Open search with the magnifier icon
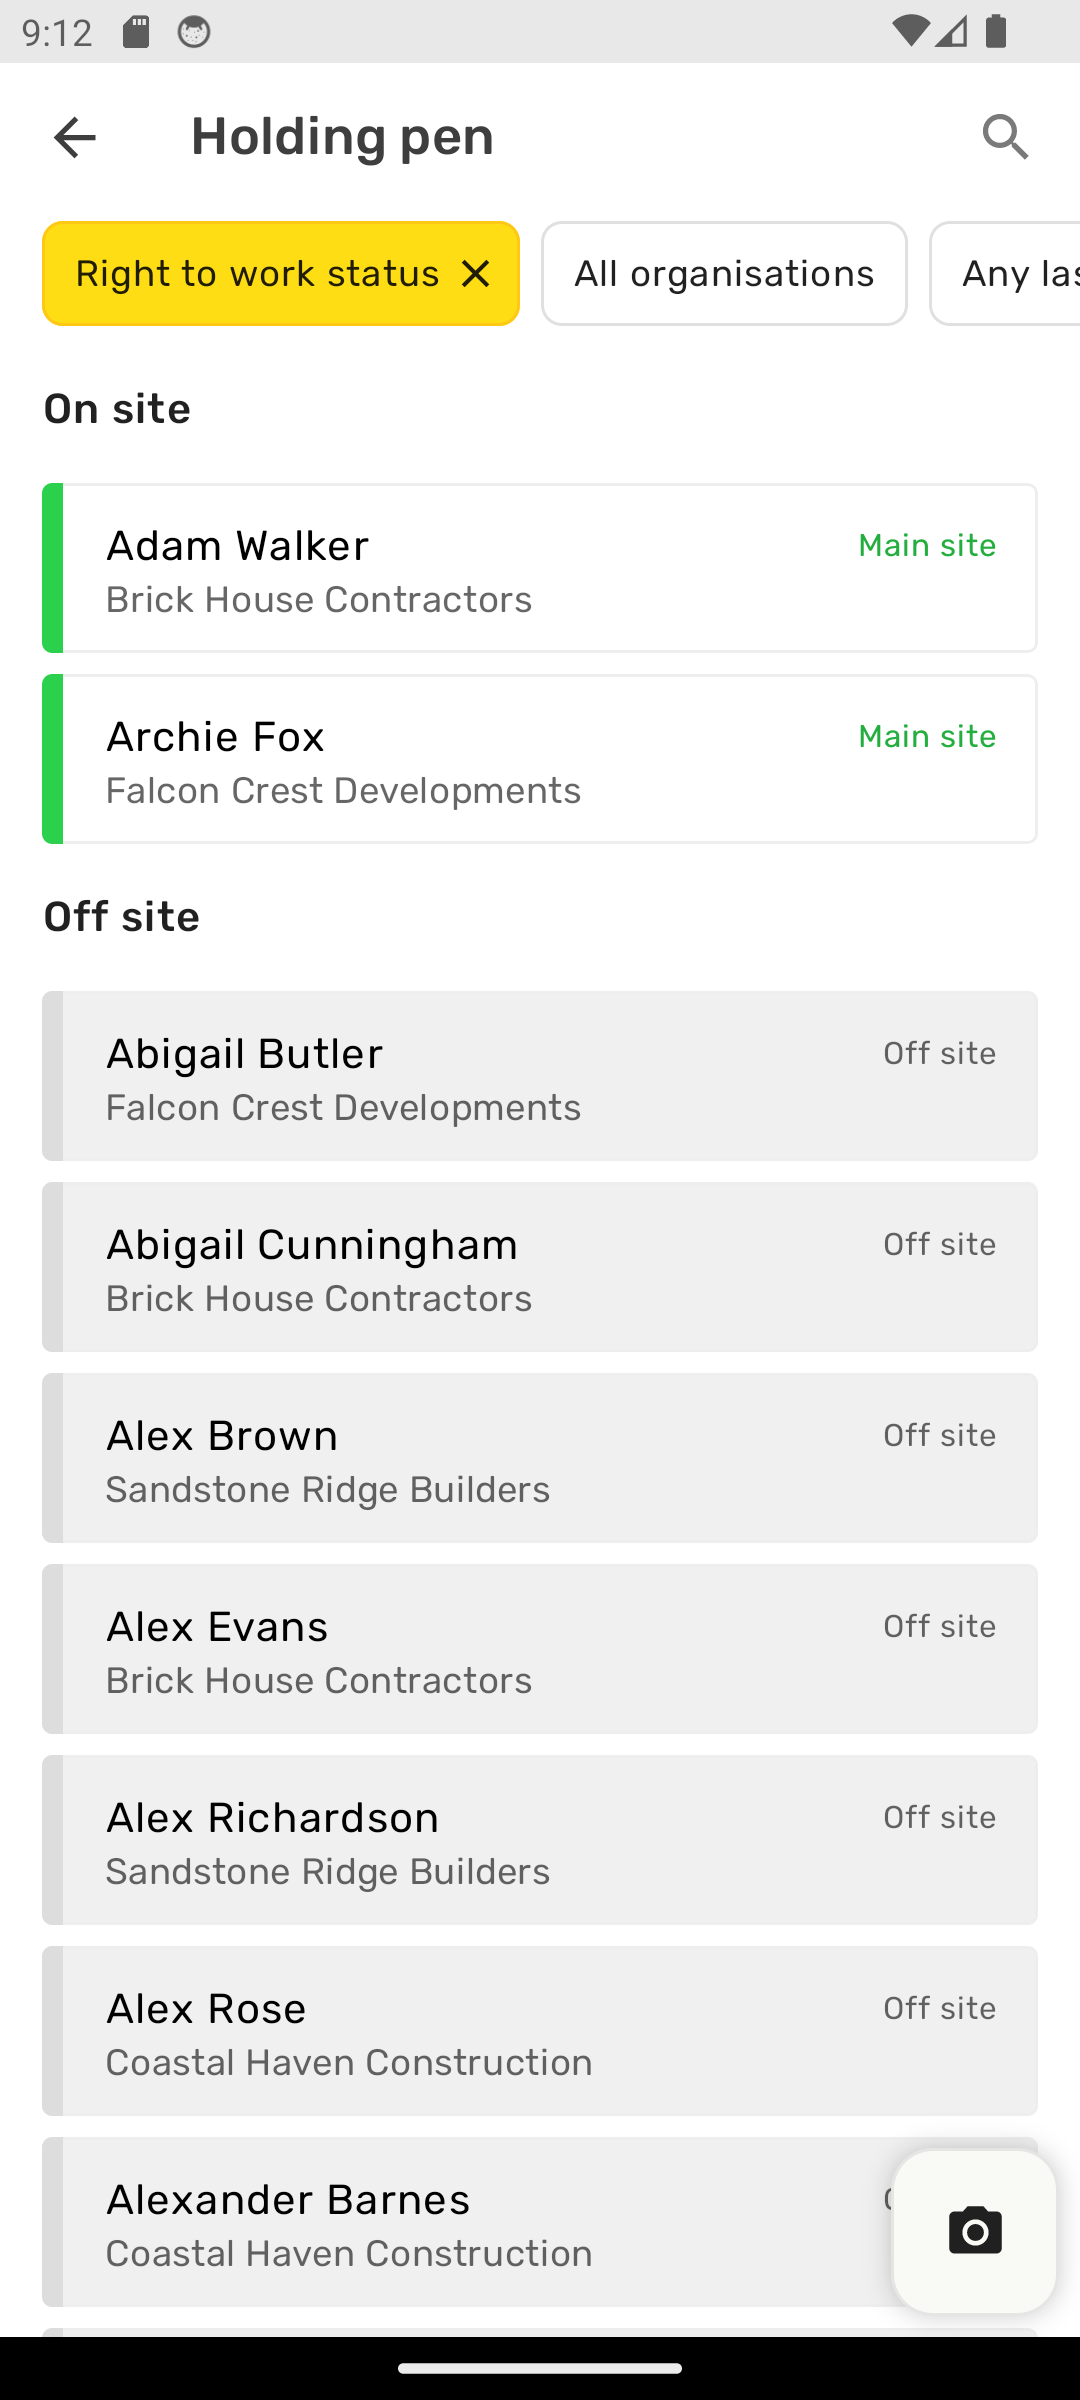The width and height of the screenshot is (1080, 2400). [x=1005, y=137]
